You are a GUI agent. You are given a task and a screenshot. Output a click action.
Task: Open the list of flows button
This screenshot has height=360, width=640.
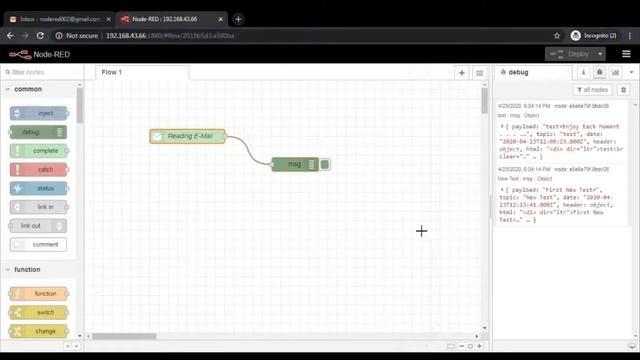(479, 73)
